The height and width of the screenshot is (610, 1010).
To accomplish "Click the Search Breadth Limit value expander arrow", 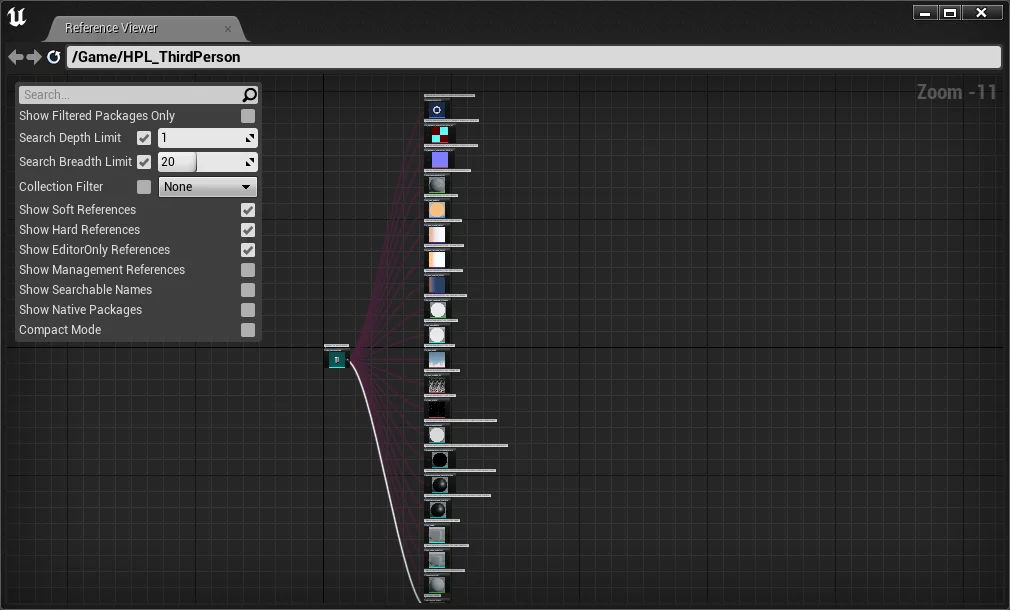I will (250, 162).
